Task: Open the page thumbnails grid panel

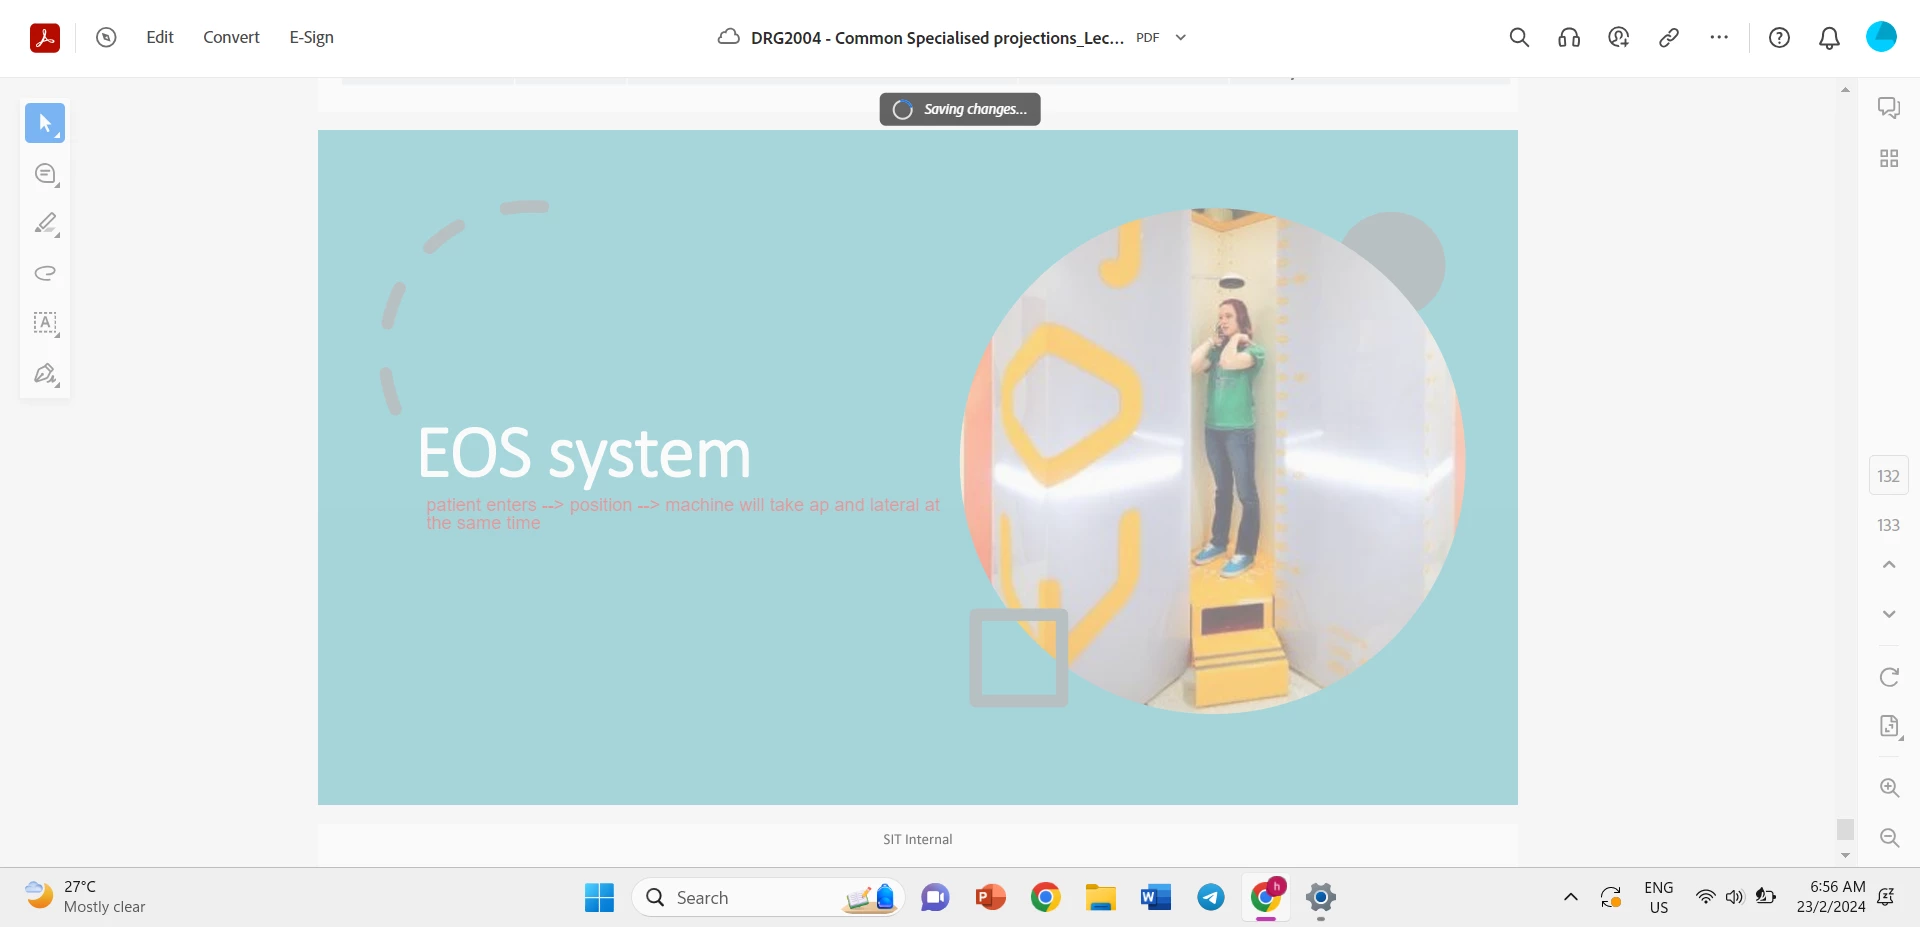Action: click(1889, 158)
